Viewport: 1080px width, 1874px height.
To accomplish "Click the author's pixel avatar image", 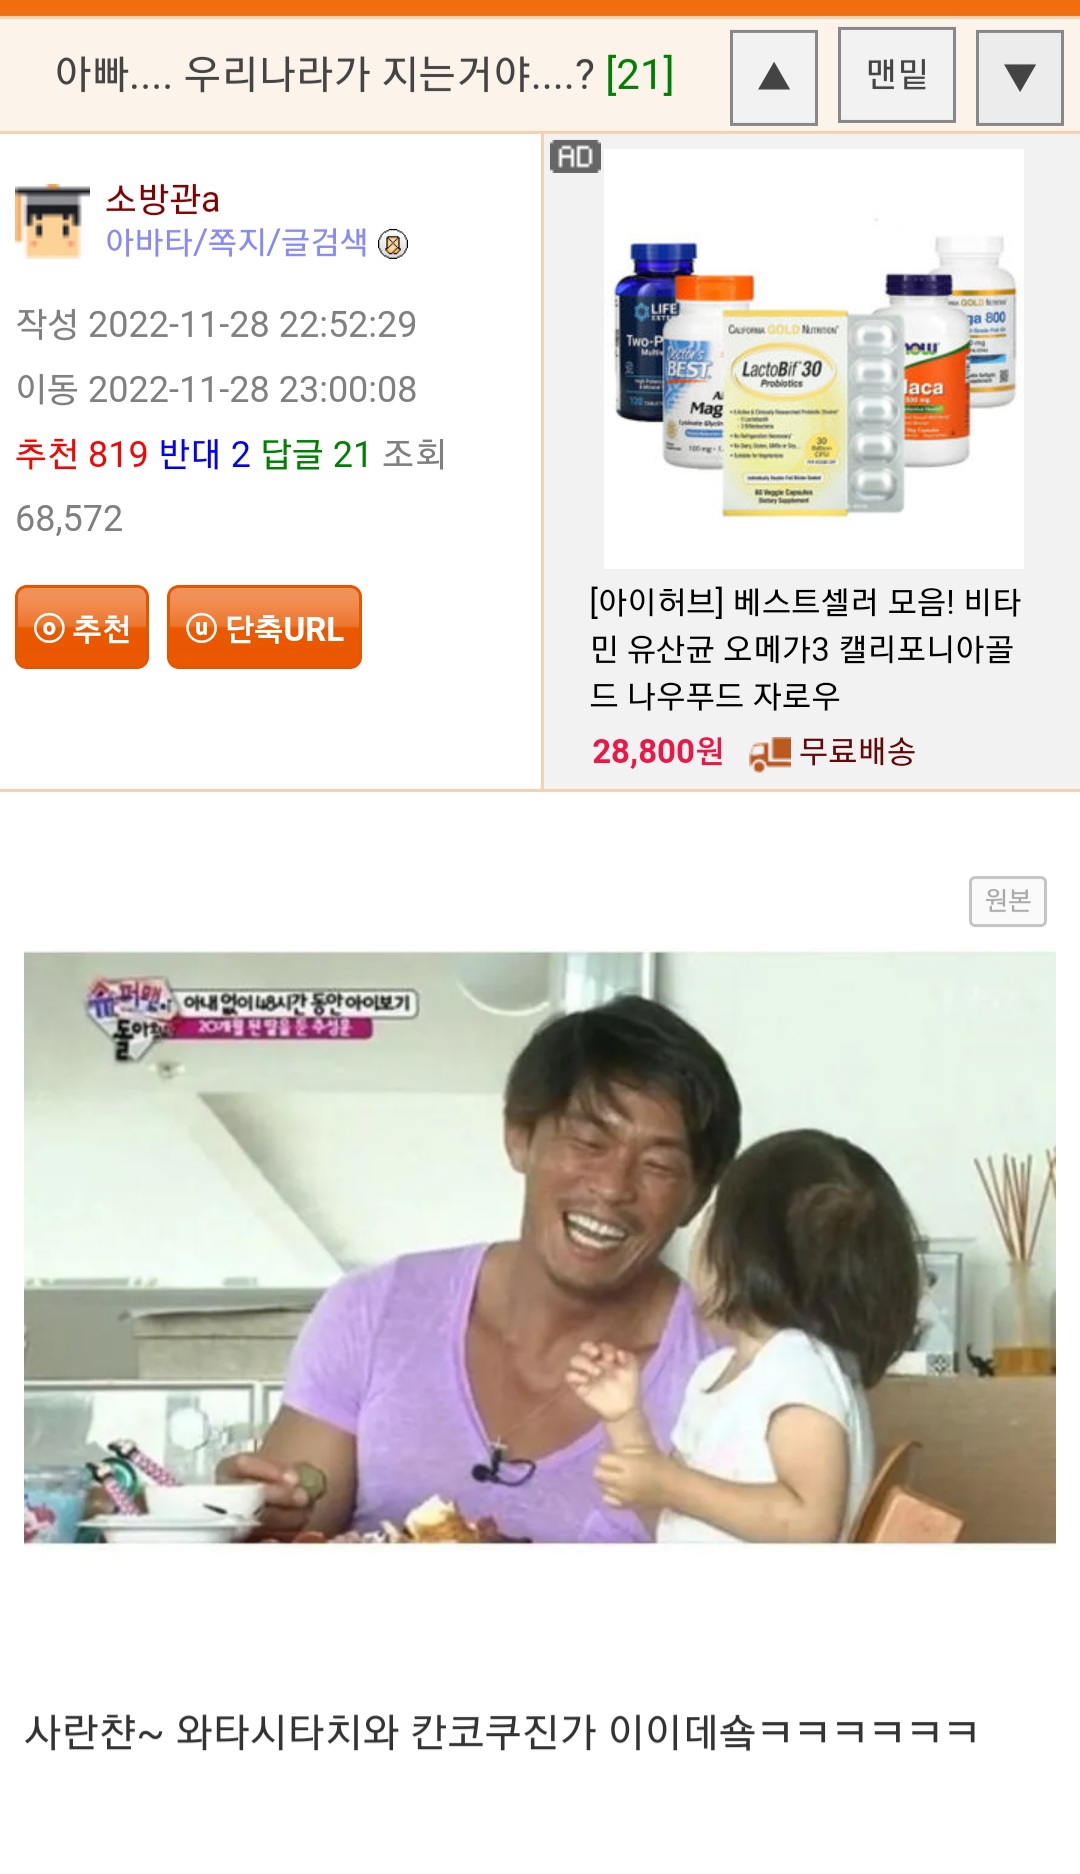I will click(52, 221).
